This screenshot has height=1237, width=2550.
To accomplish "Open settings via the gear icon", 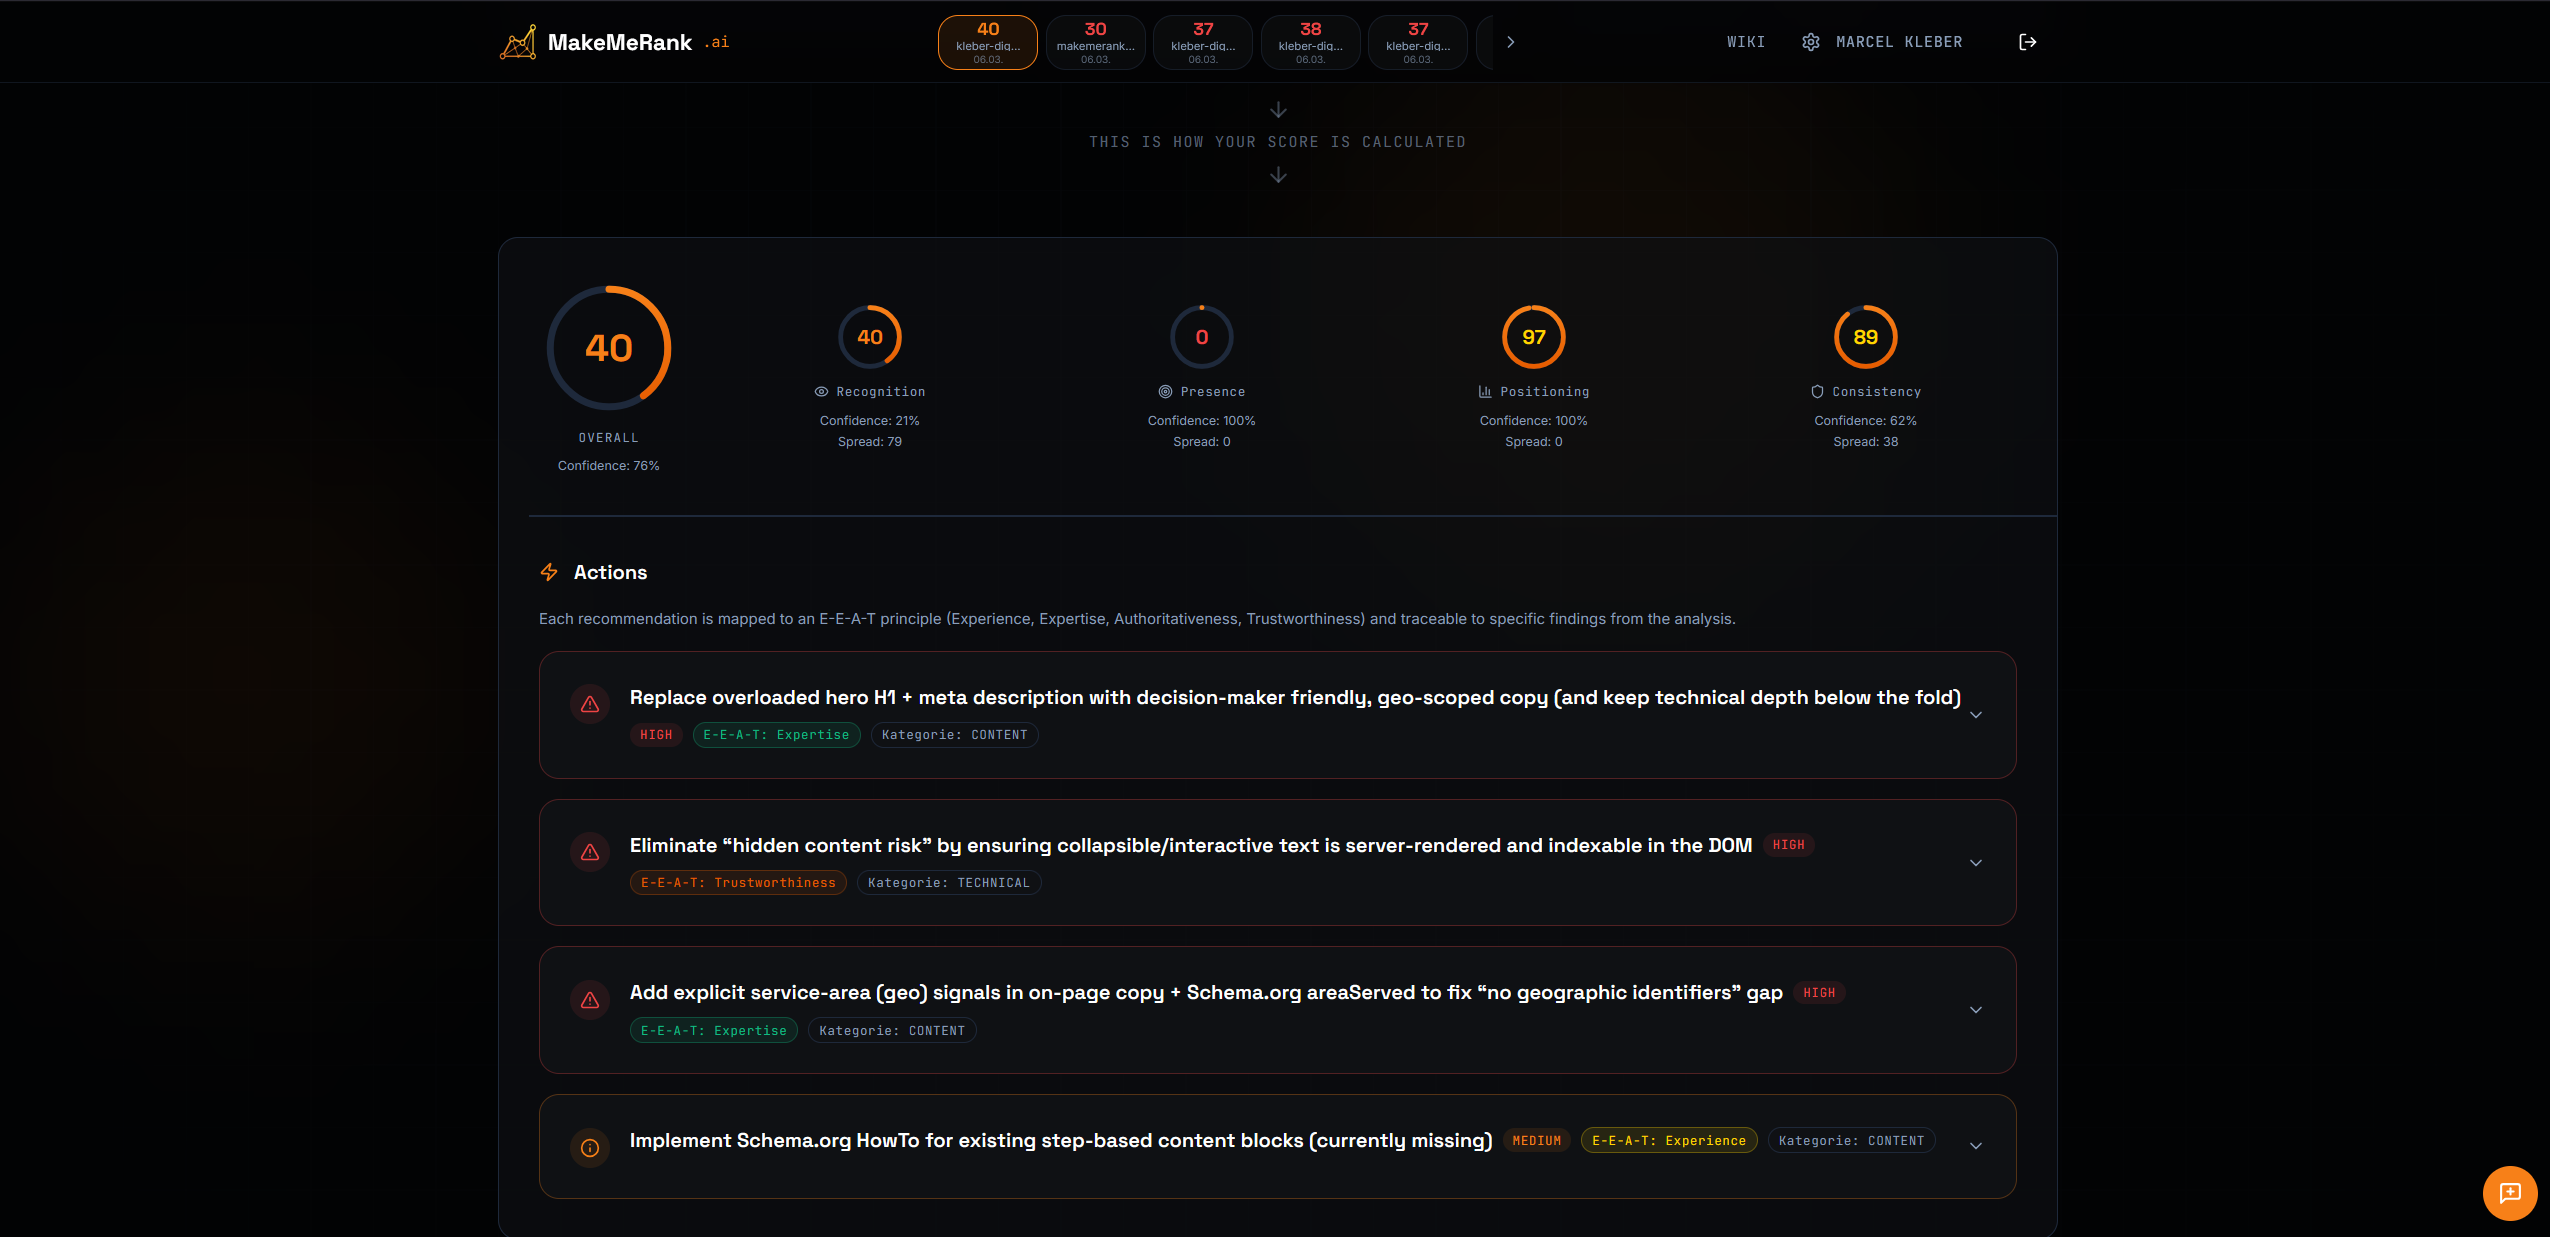I will pyautogui.click(x=1810, y=42).
